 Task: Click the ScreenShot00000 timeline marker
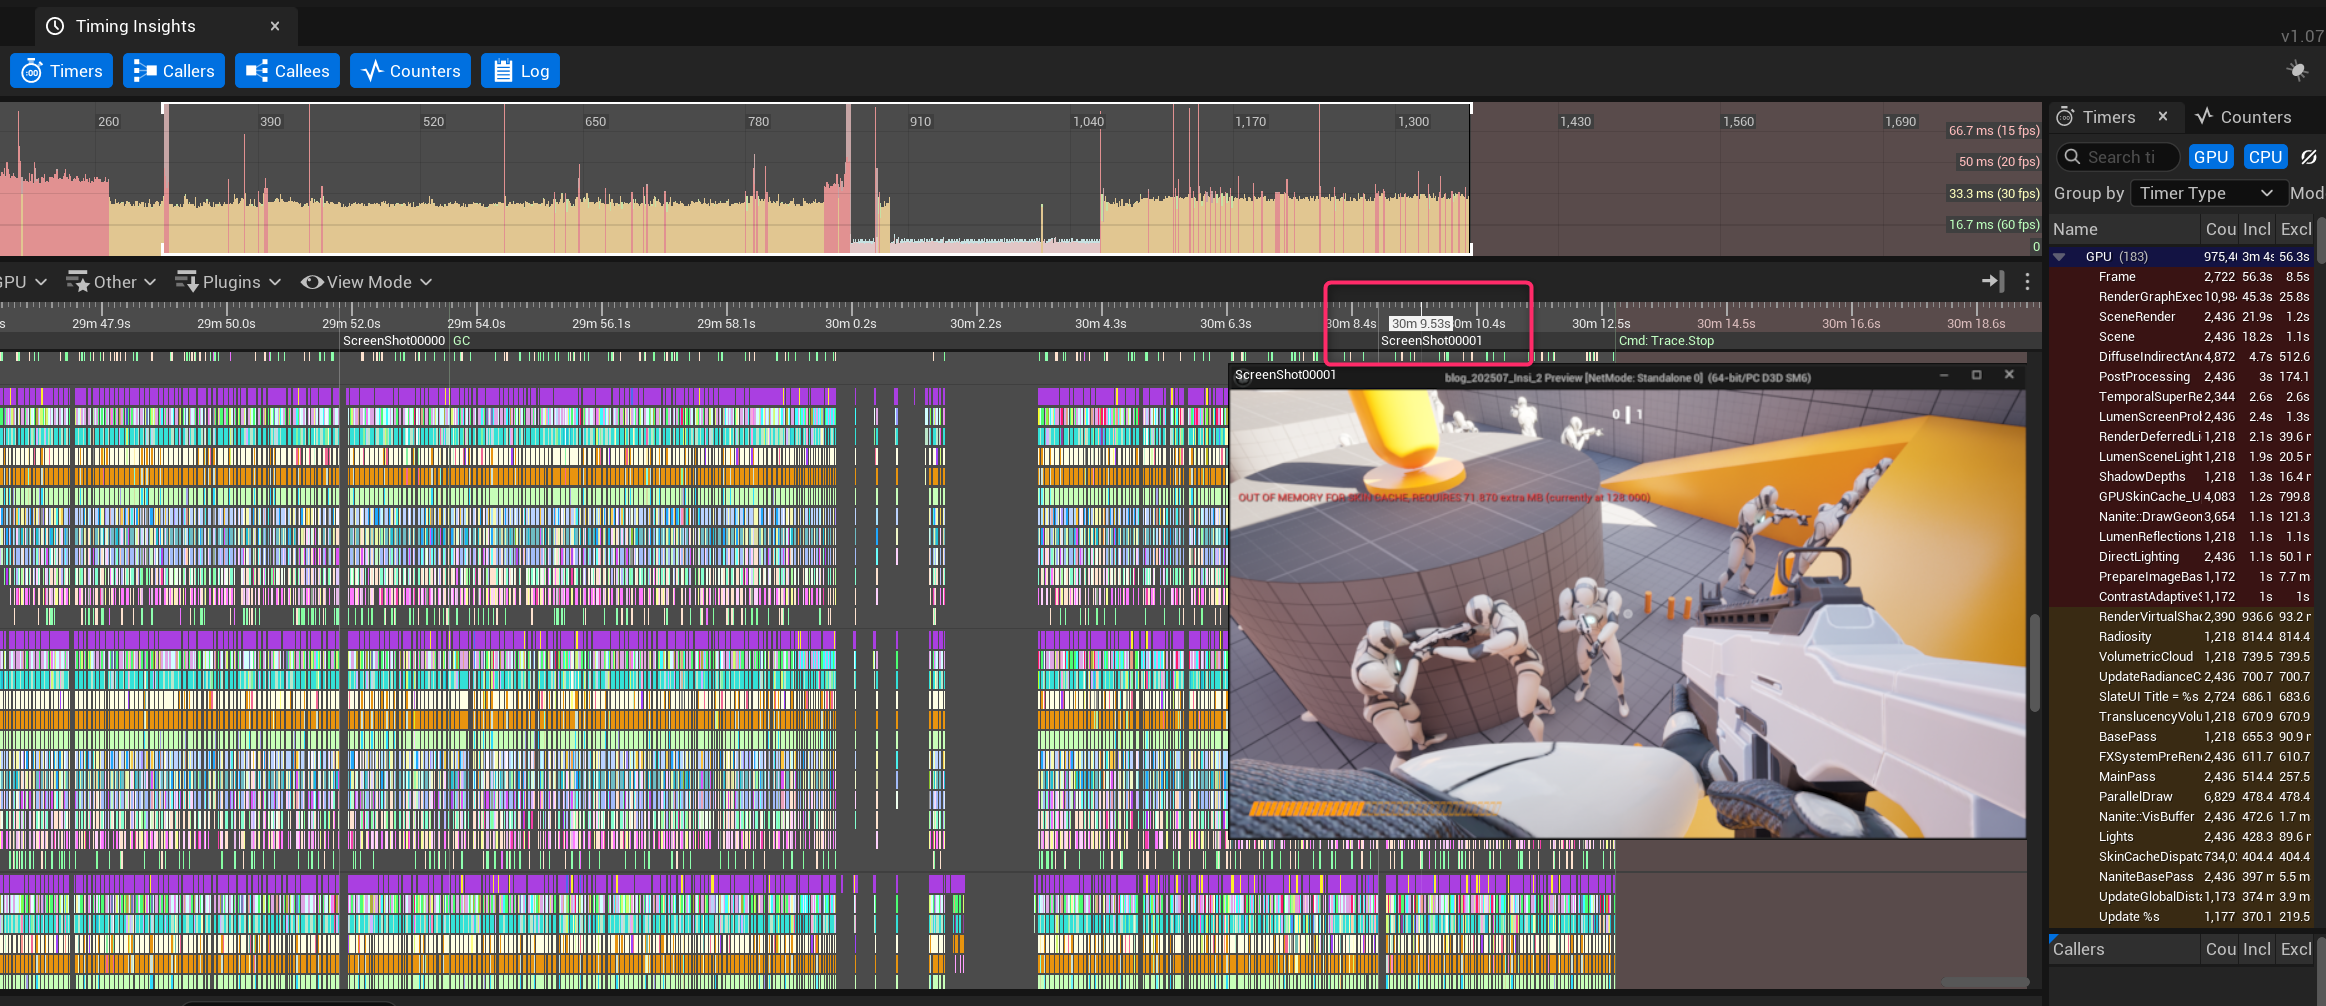393,341
